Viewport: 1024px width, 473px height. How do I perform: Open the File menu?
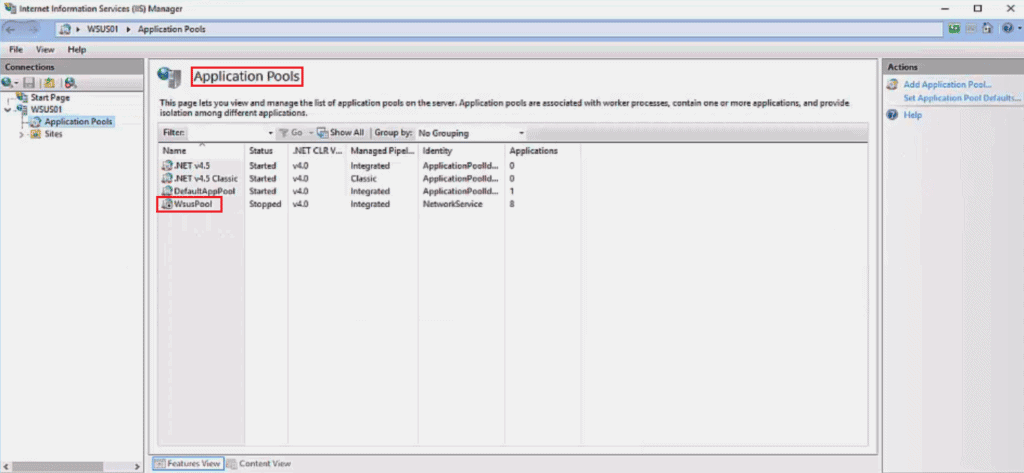16,49
